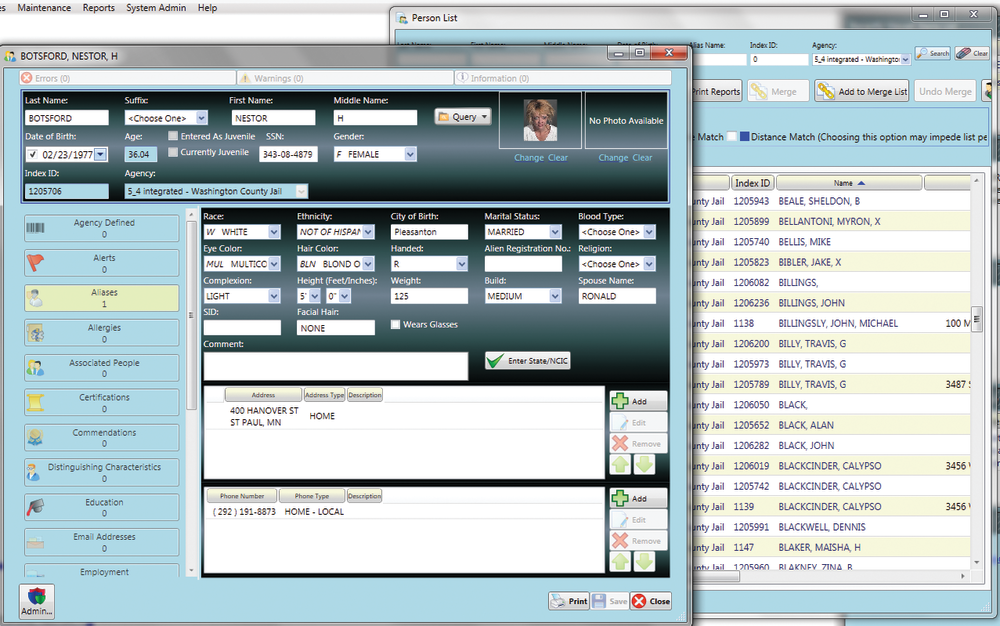Check the Entered As Juvenile box
The width and height of the screenshot is (1000, 626).
coord(174,136)
